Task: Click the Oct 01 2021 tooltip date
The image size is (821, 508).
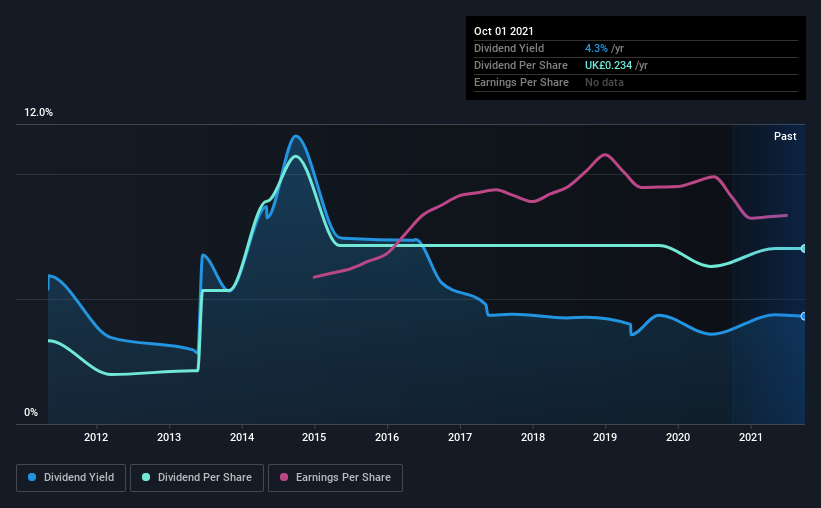Action: coord(504,31)
